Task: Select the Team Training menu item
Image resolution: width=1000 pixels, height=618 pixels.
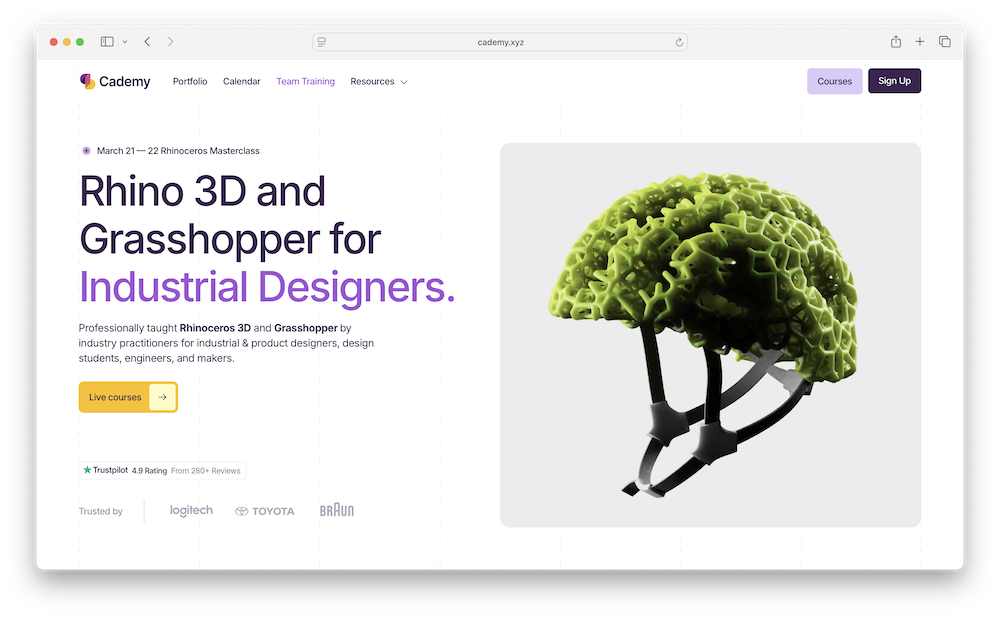Action: coord(305,82)
